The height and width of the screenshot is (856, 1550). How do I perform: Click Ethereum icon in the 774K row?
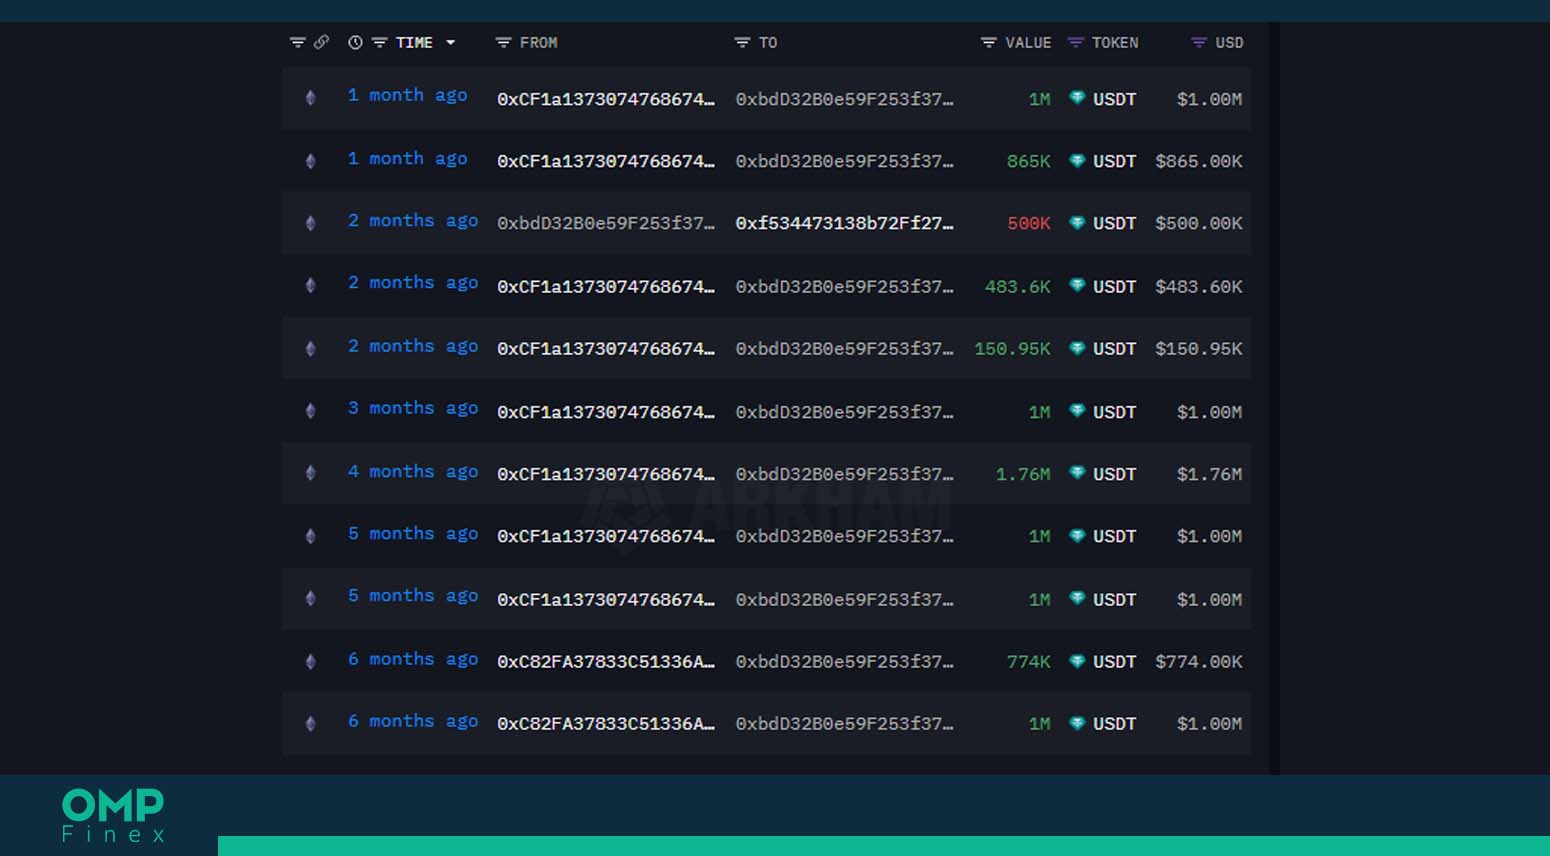310,661
